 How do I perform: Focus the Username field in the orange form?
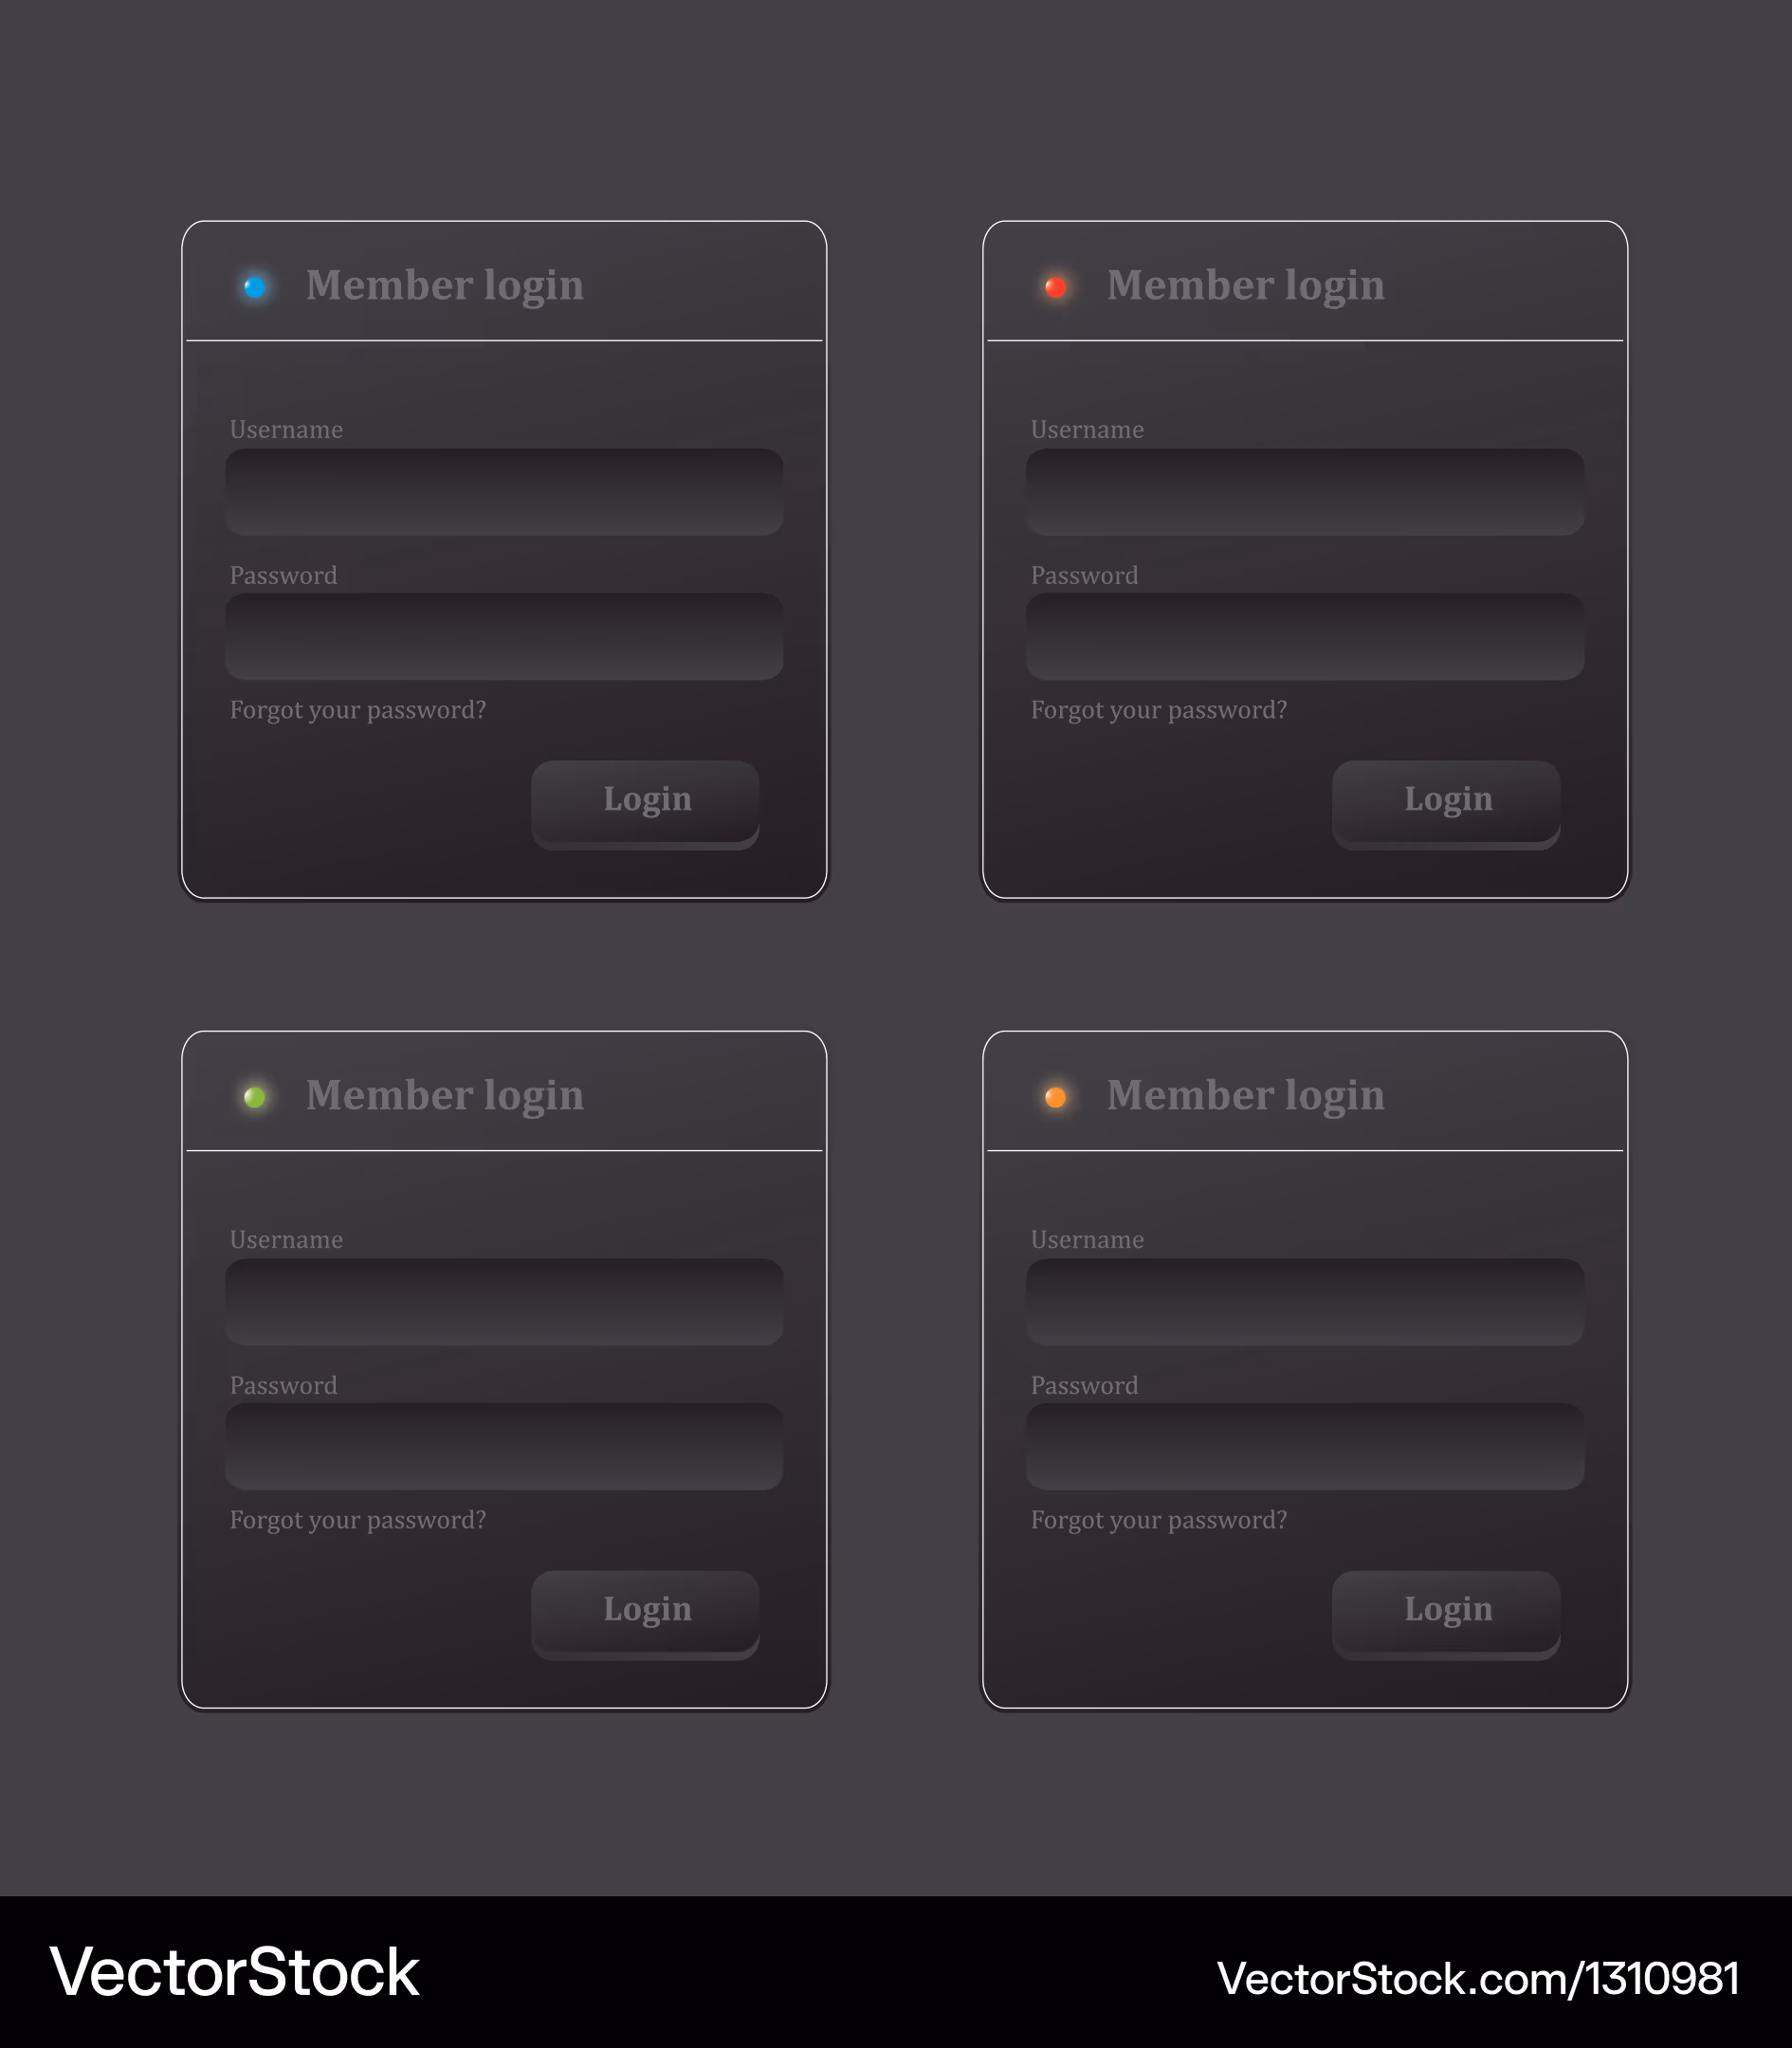coord(1305,1302)
